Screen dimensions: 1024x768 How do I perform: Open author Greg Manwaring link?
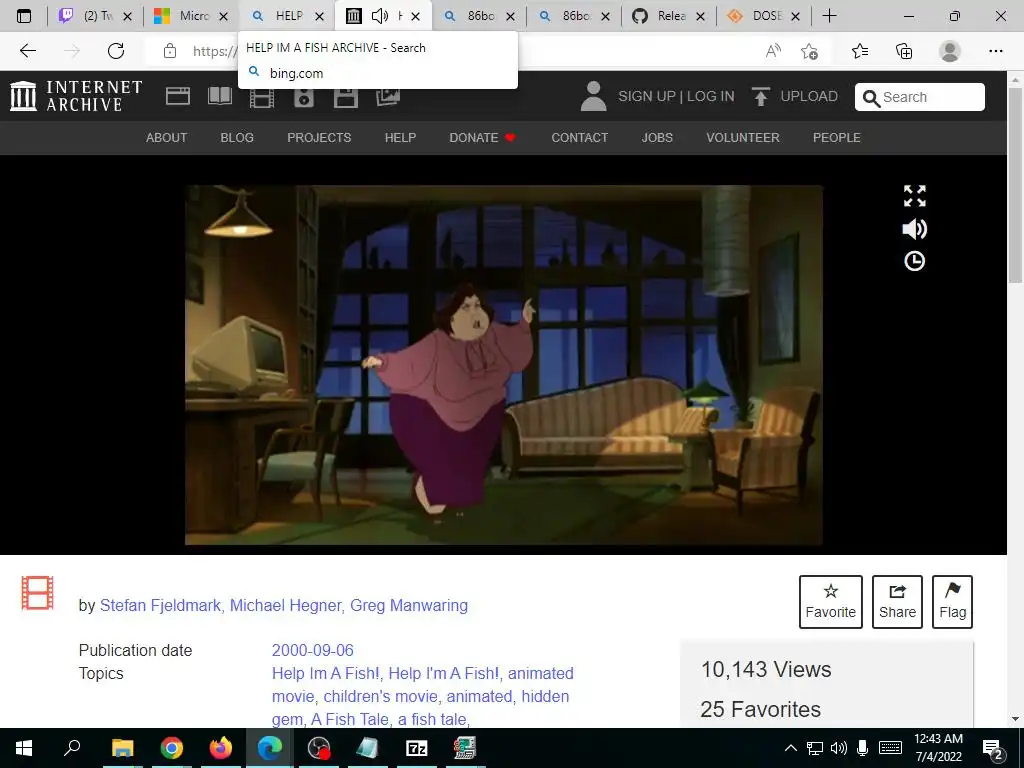pos(409,605)
